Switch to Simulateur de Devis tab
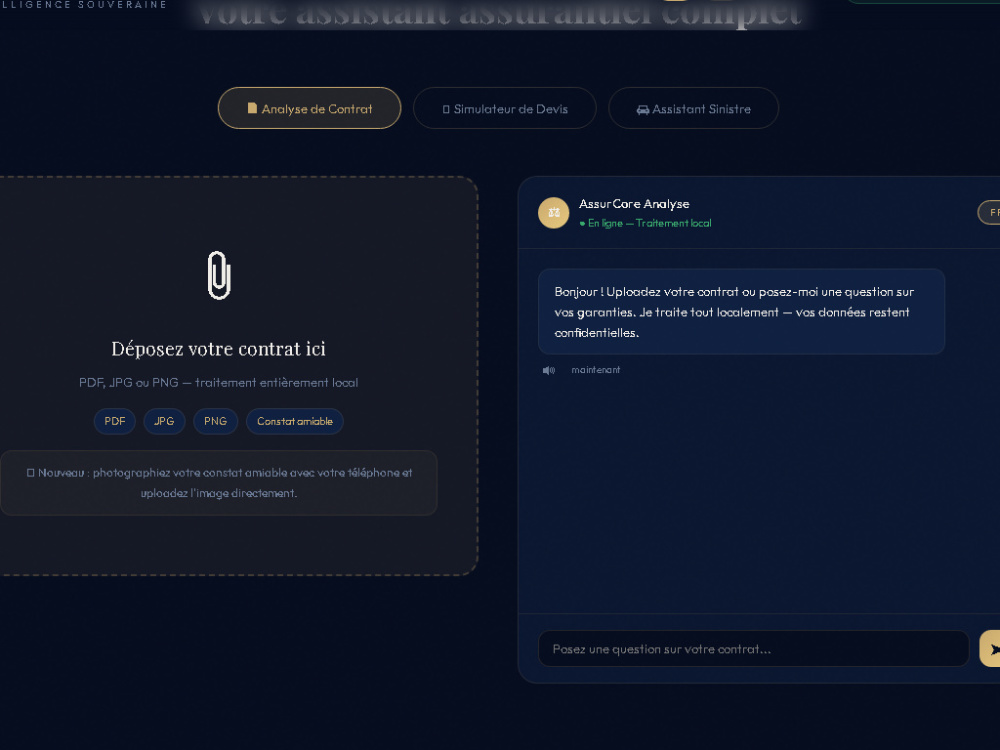Image resolution: width=1000 pixels, height=750 pixels. (504, 108)
